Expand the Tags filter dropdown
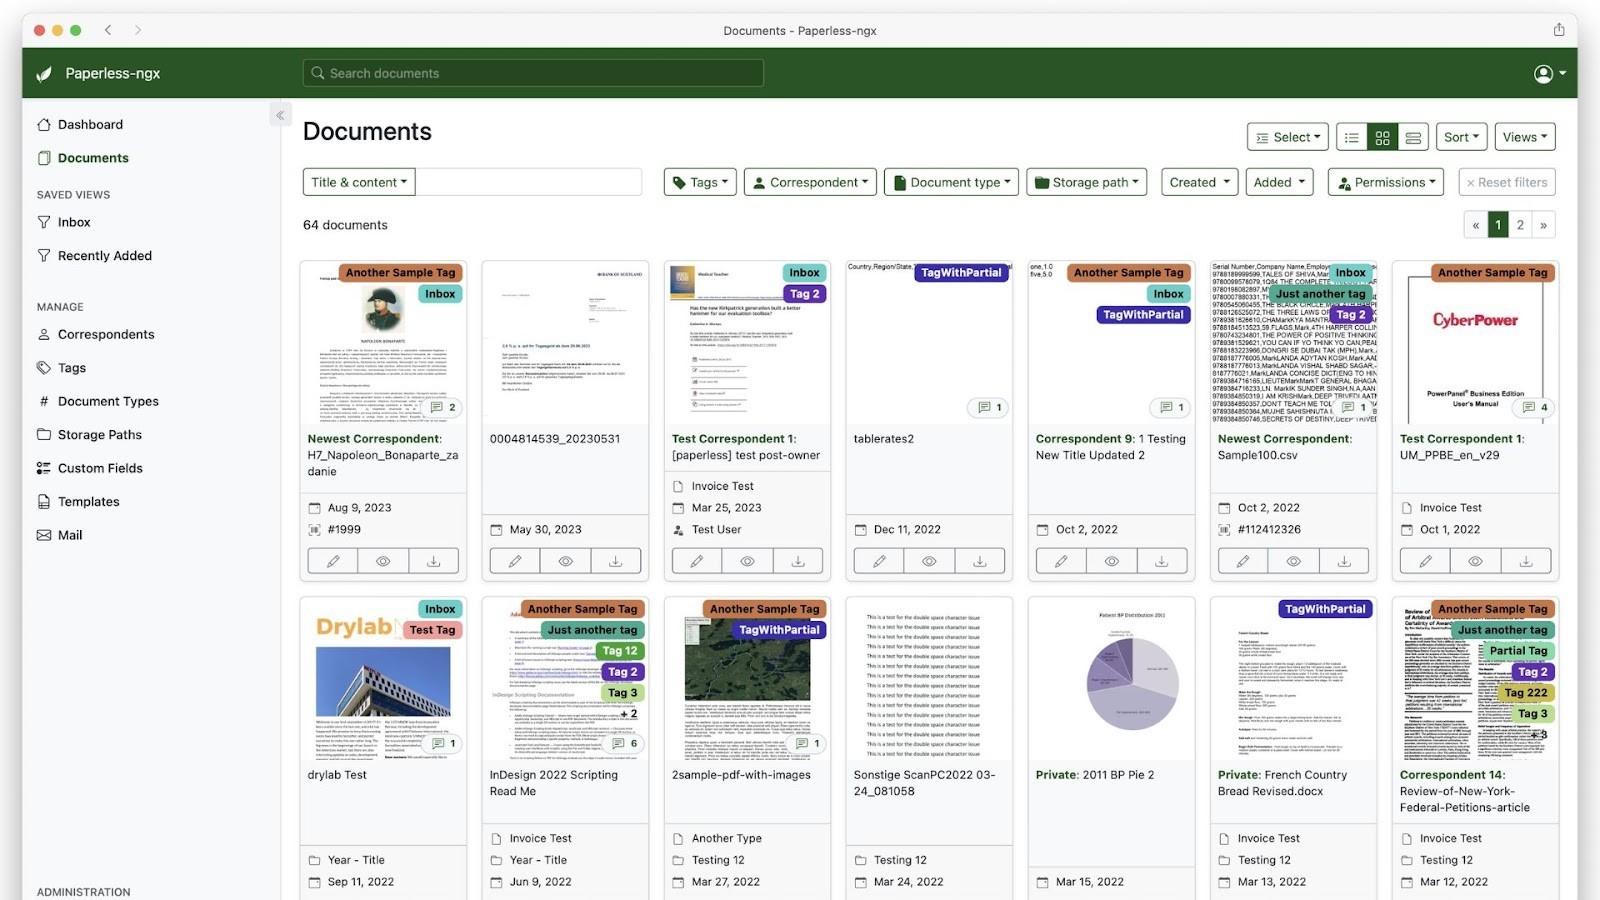Image resolution: width=1600 pixels, height=900 pixels. pos(700,182)
